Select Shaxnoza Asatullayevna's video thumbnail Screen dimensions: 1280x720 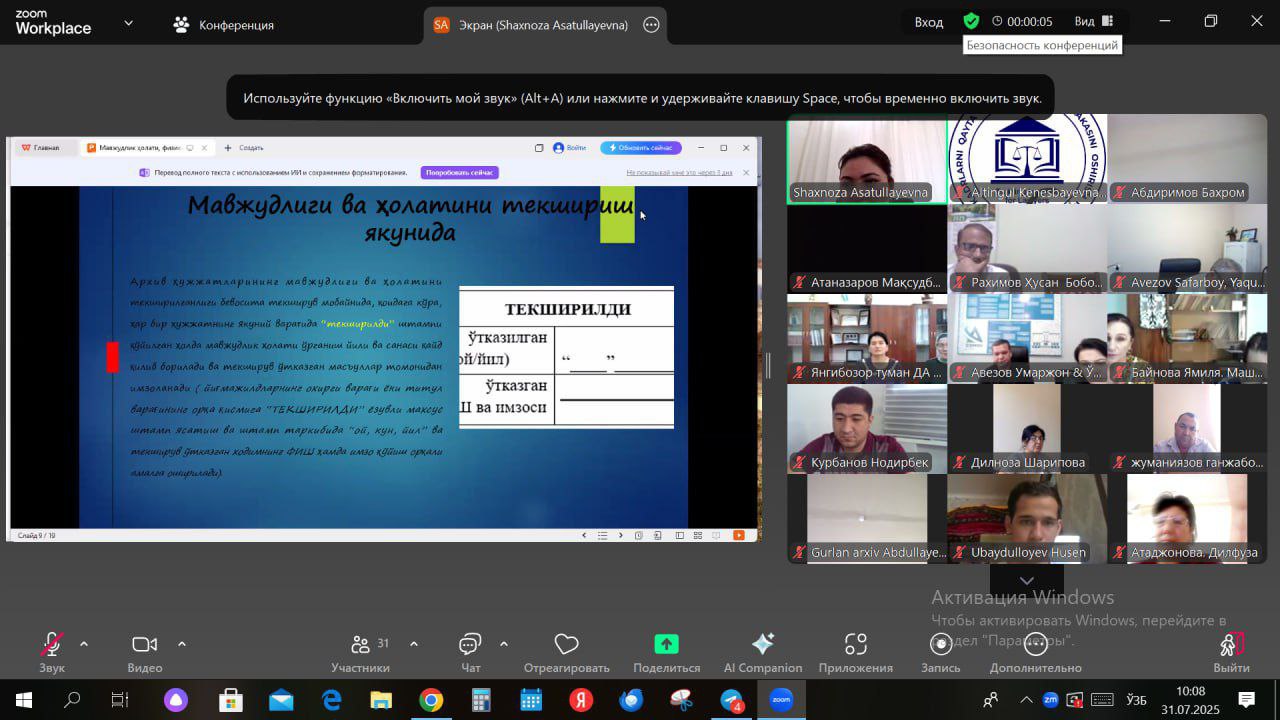(x=867, y=160)
